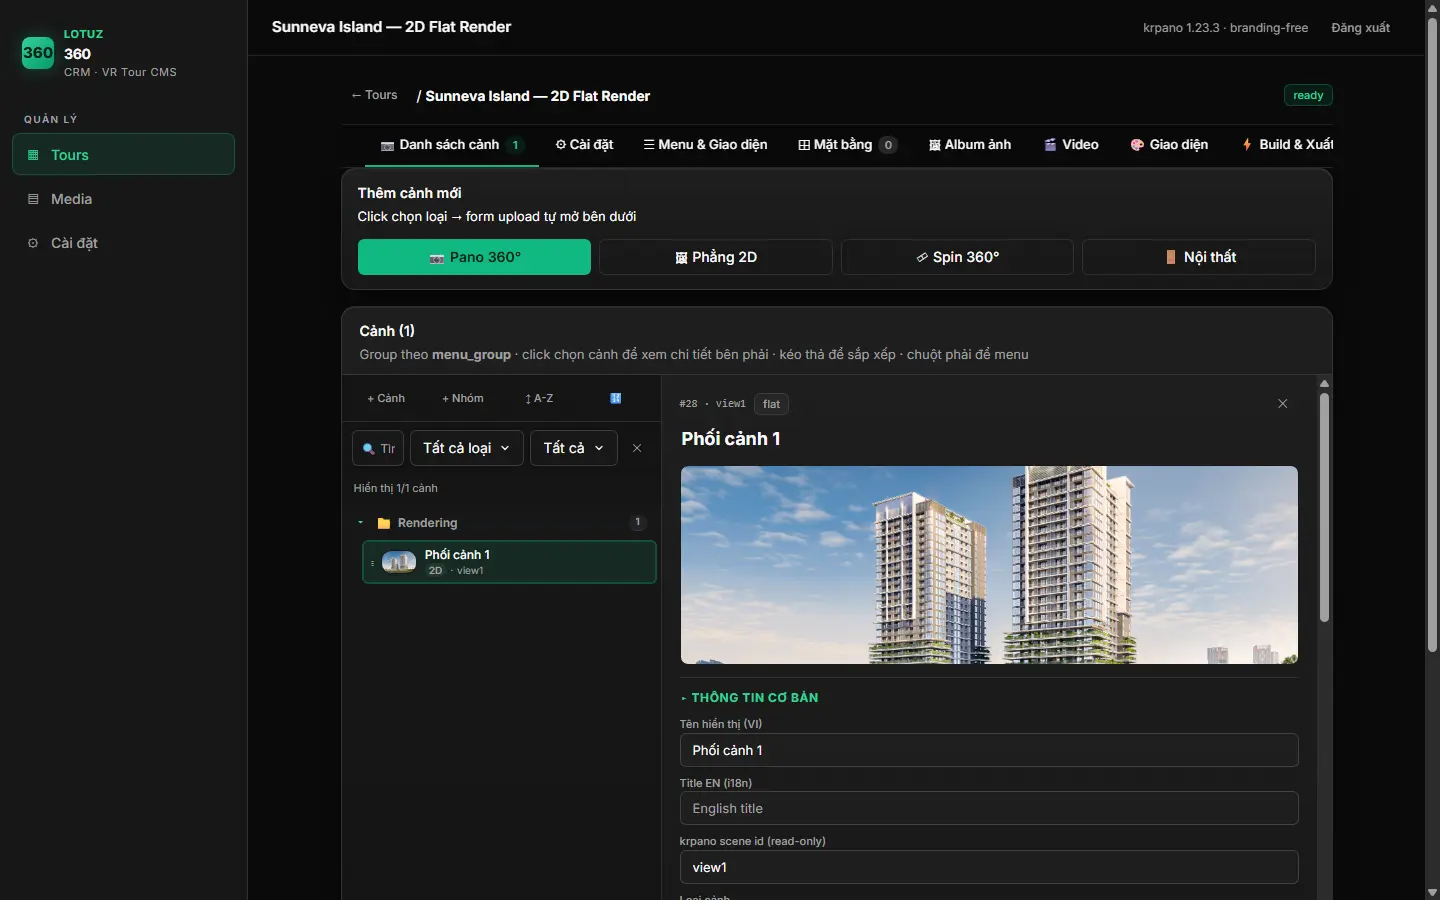Click the krpano 1.23.3 branding-free text
Screen dimensions: 1440x900
tap(1225, 28)
